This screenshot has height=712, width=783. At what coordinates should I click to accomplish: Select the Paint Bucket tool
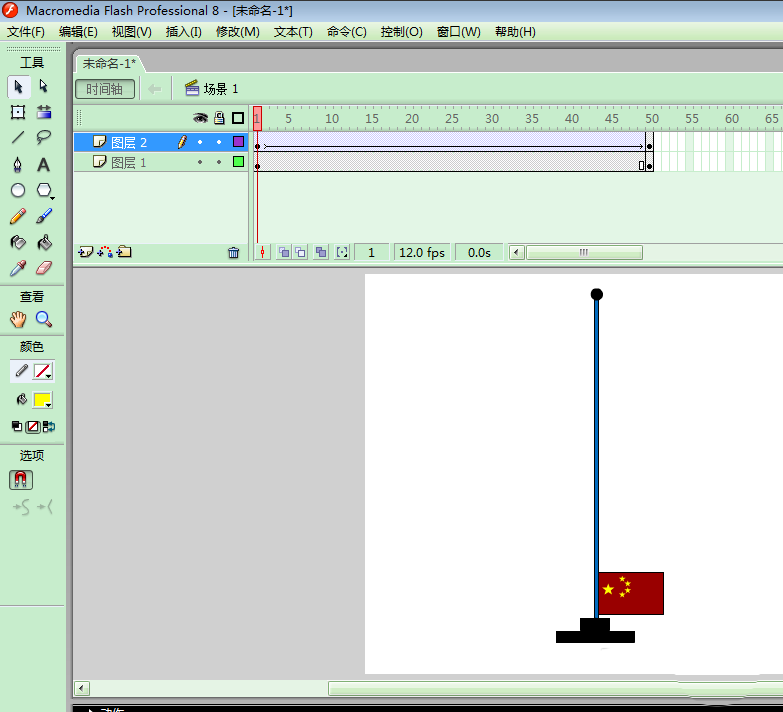pos(44,243)
